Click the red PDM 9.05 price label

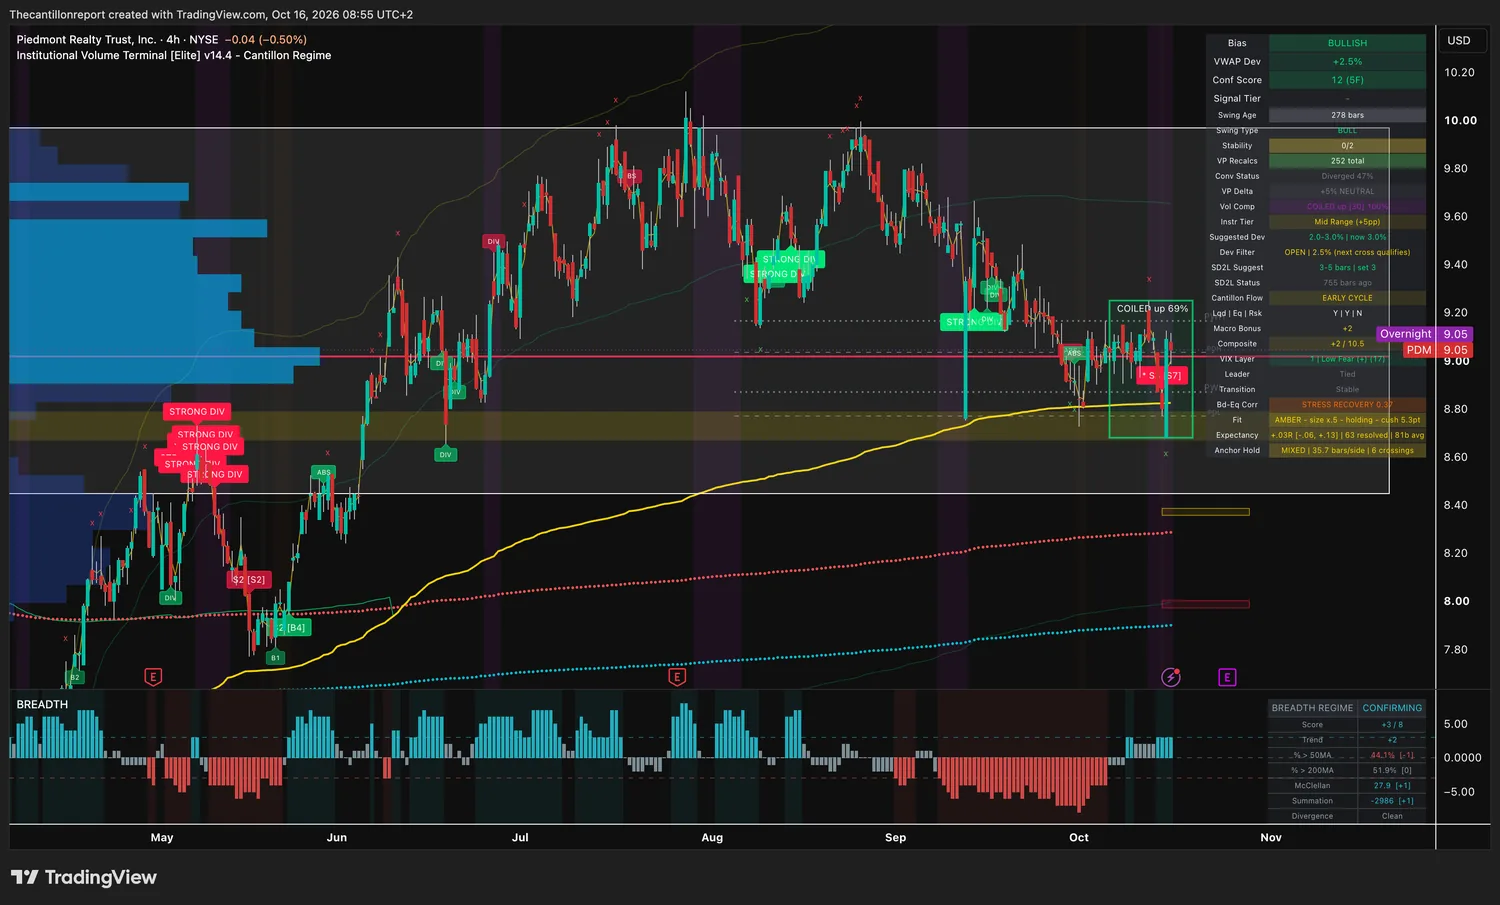pos(1437,350)
